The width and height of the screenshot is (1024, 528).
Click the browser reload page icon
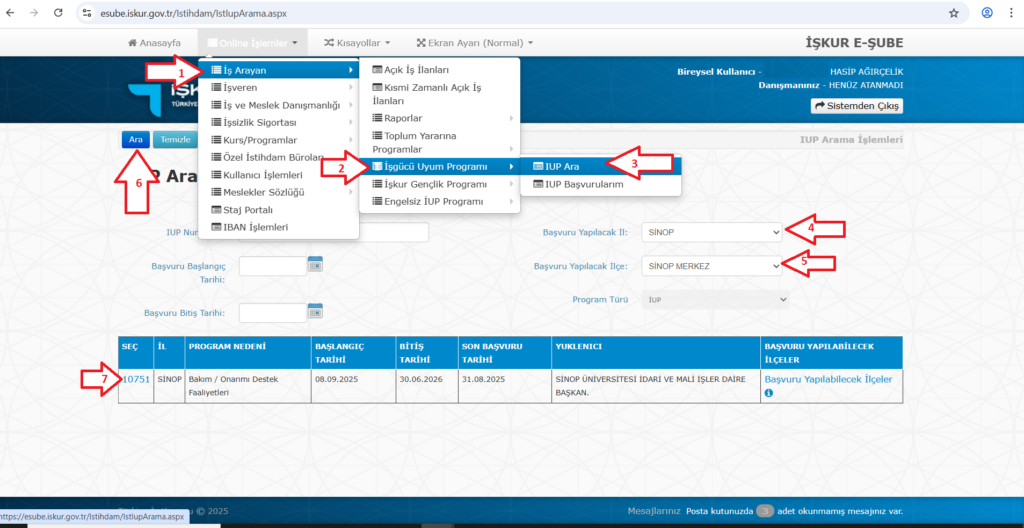click(58, 14)
